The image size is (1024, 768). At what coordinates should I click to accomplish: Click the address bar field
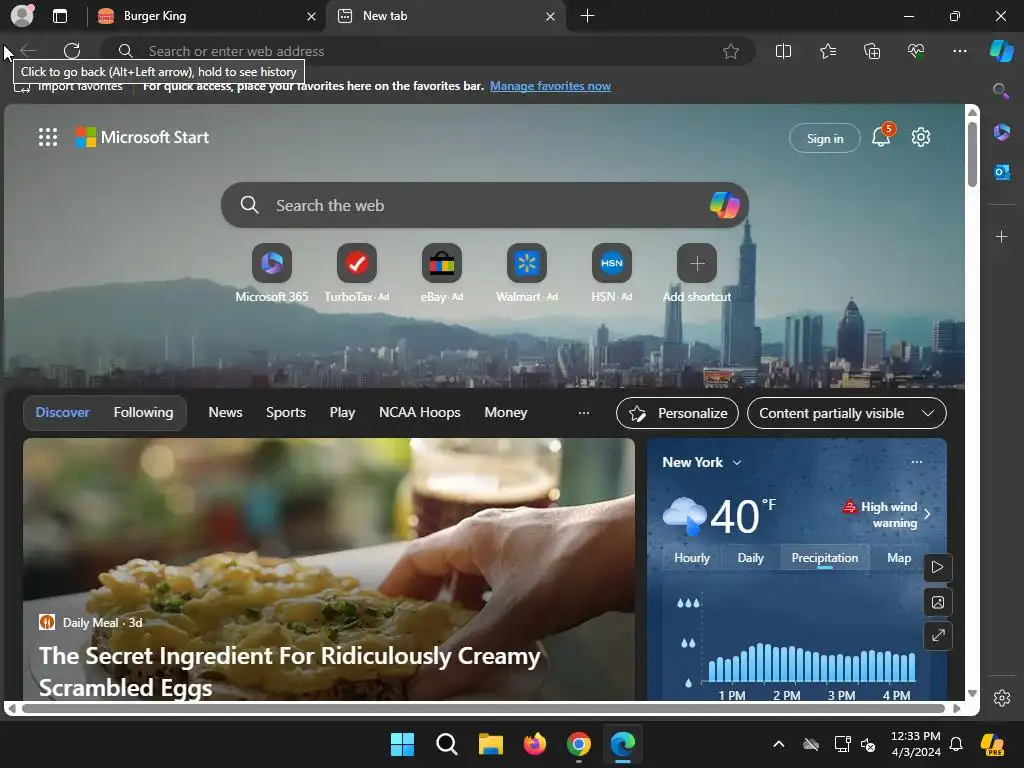[x=428, y=51]
